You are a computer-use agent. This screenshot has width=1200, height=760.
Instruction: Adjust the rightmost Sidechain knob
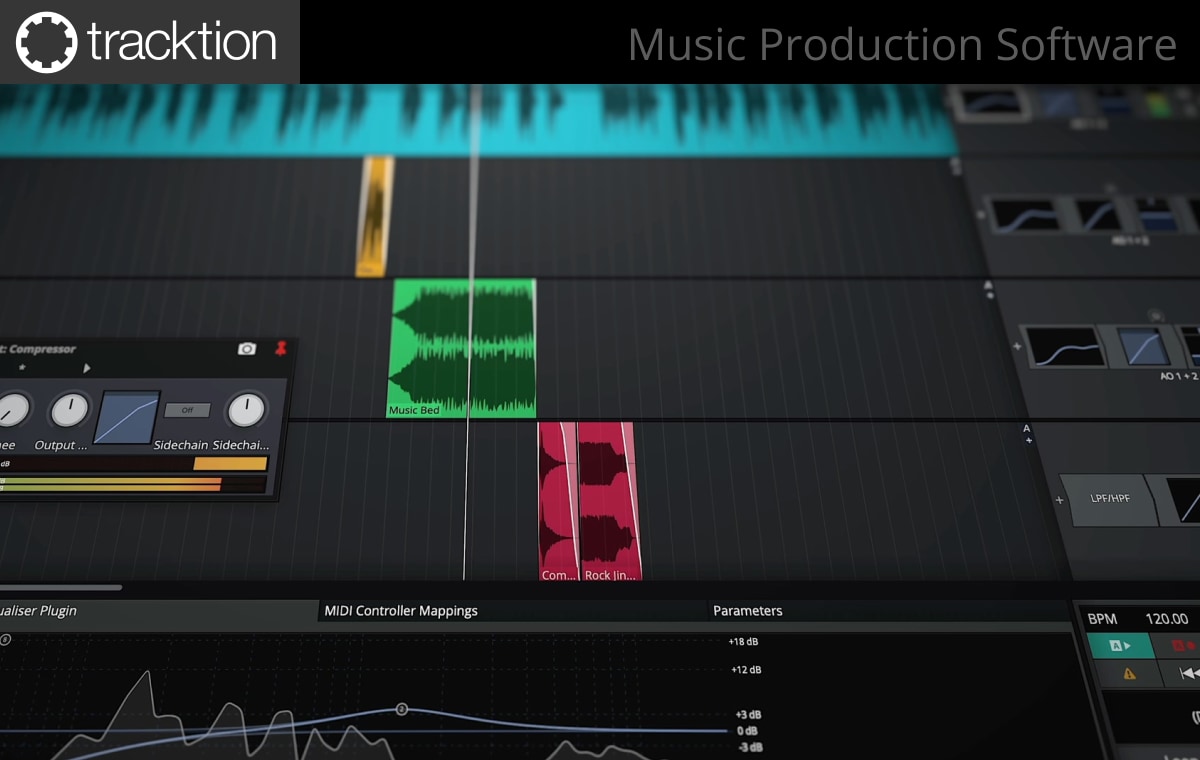(246, 409)
